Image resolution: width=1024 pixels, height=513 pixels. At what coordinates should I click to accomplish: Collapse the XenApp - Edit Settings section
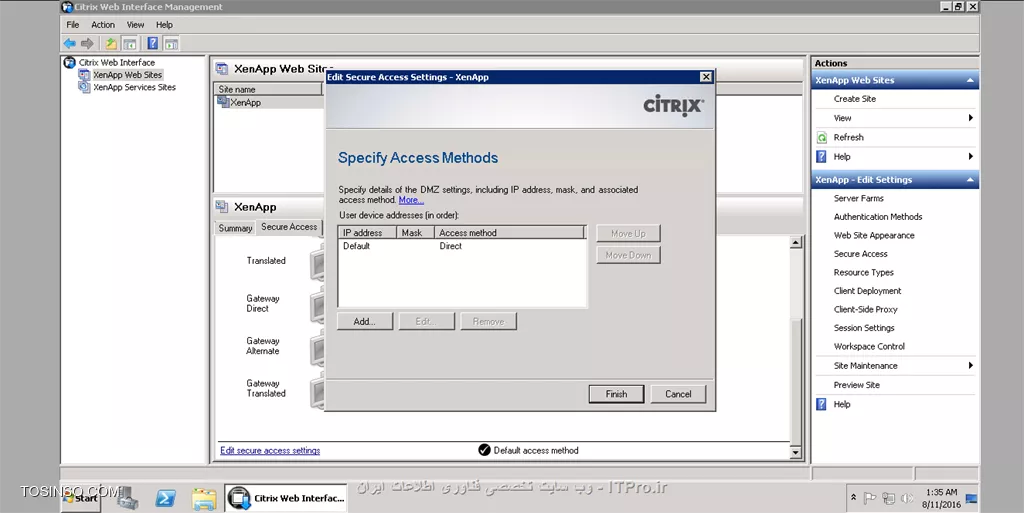tap(970, 179)
